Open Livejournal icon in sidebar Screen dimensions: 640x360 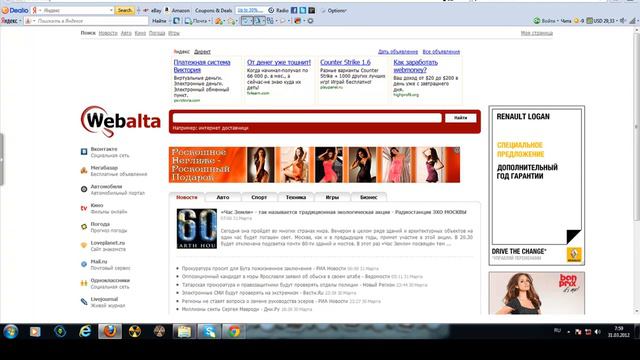pyautogui.click(x=84, y=302)
